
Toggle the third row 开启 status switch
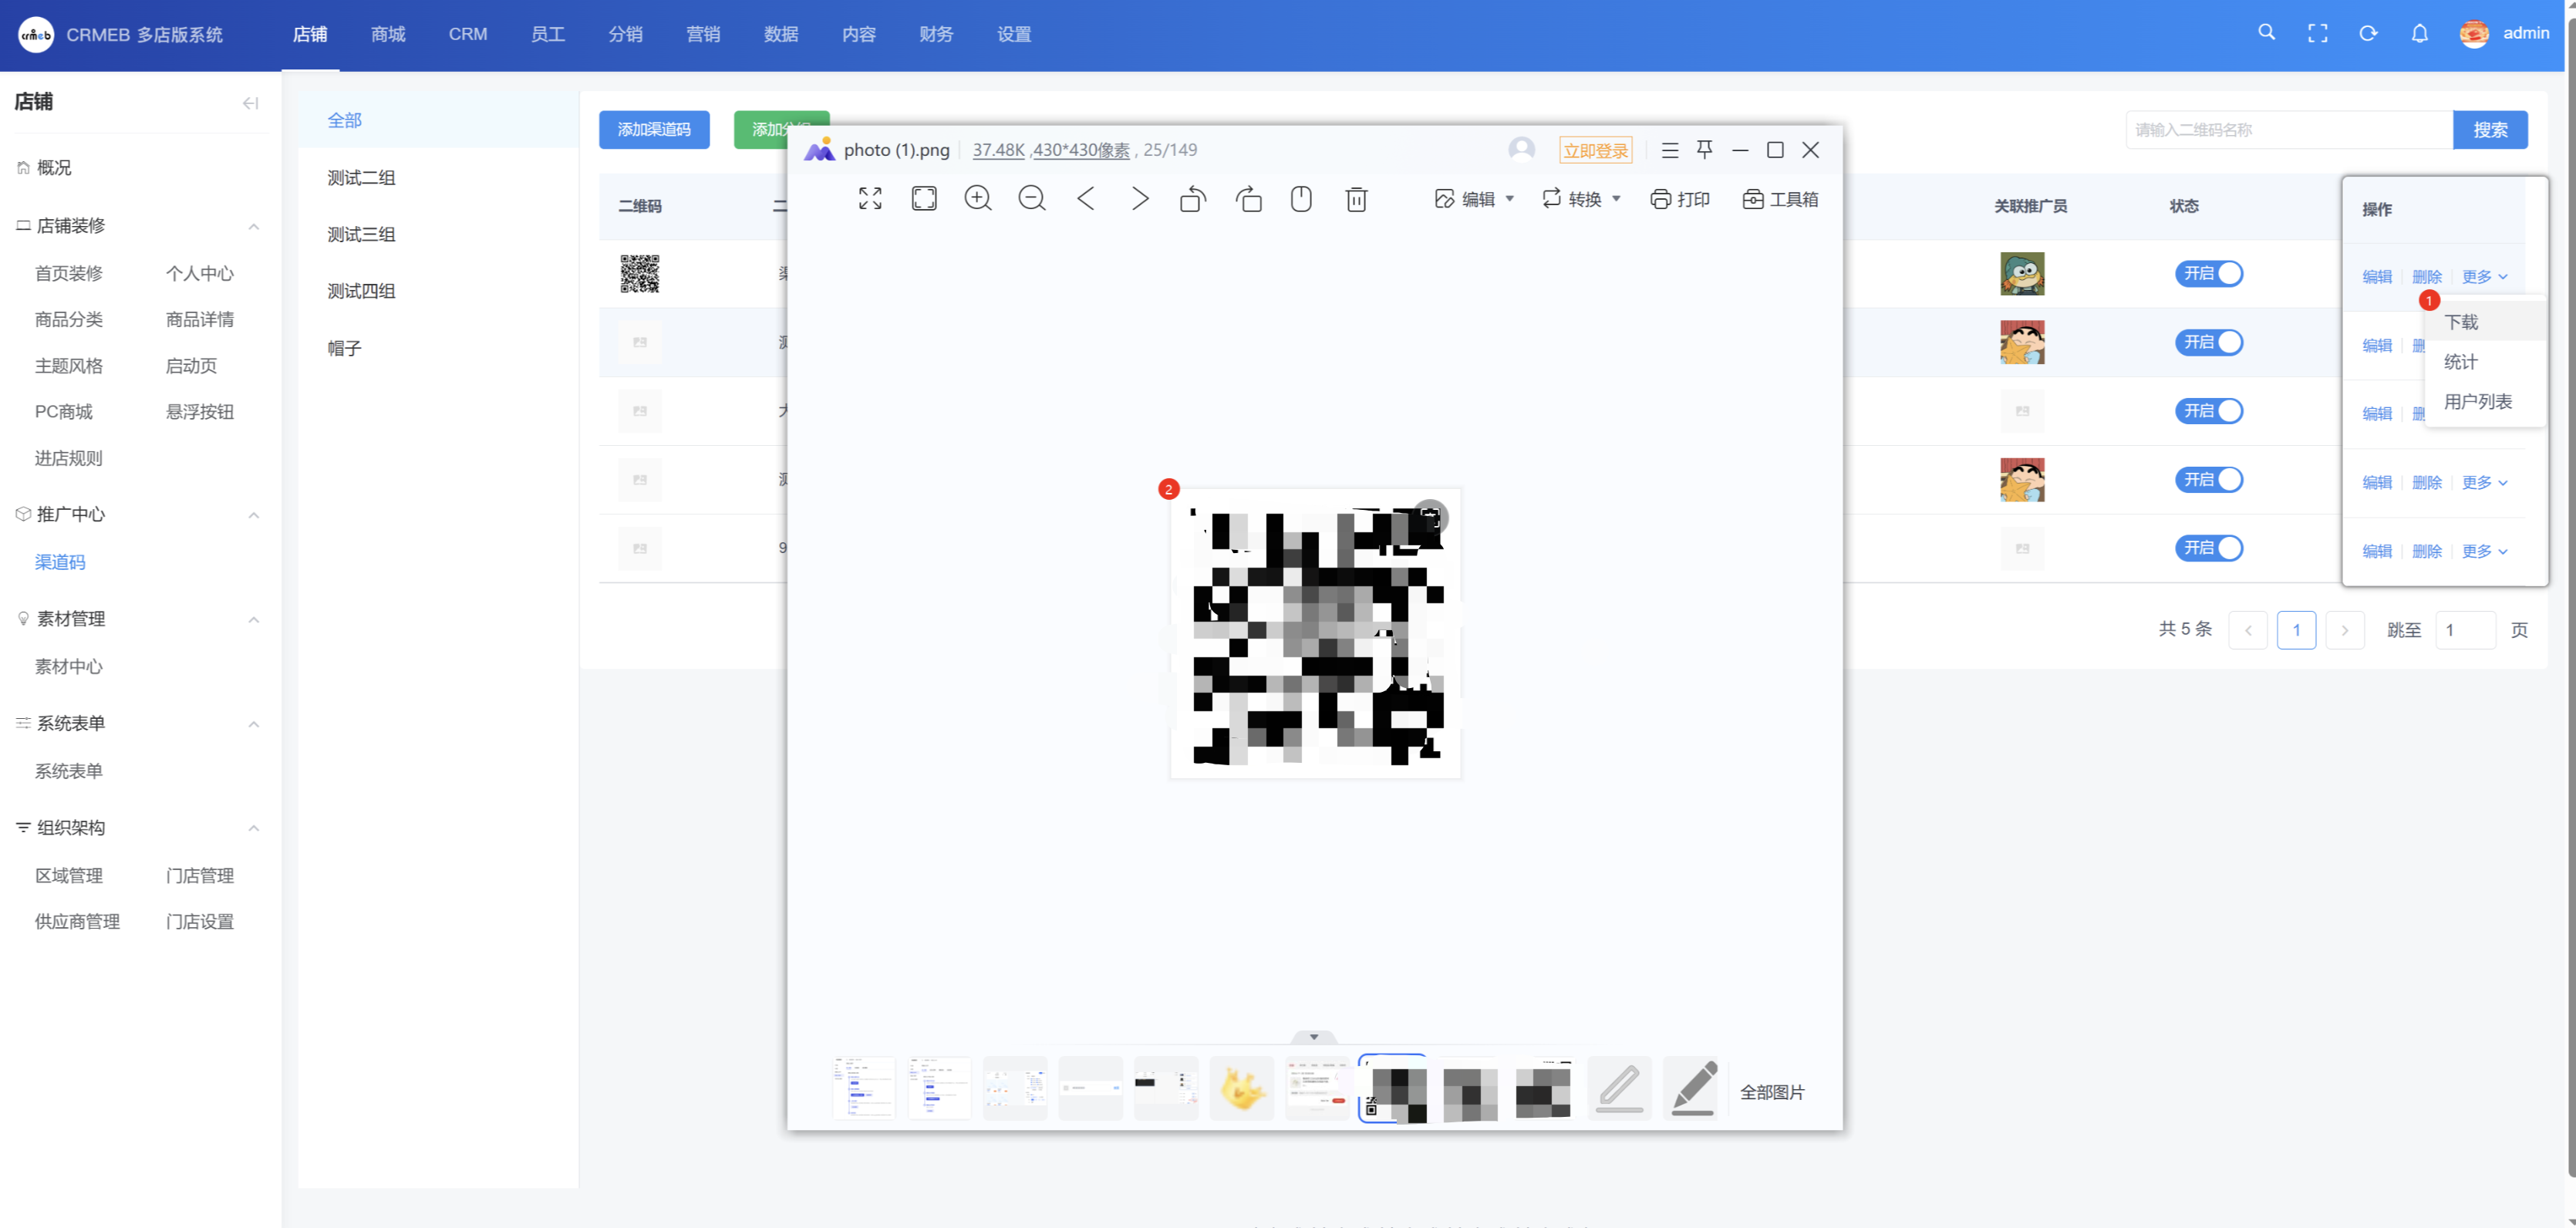2208,411
